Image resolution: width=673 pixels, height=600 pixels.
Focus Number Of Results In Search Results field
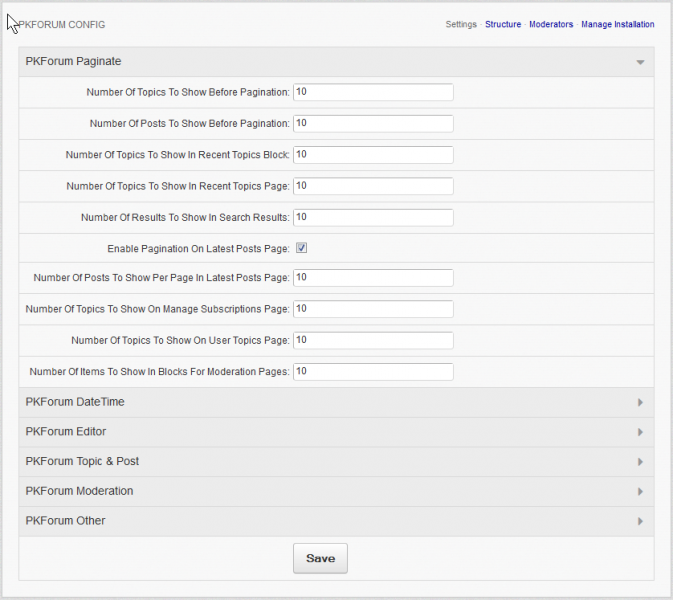(x=373, y=218)
